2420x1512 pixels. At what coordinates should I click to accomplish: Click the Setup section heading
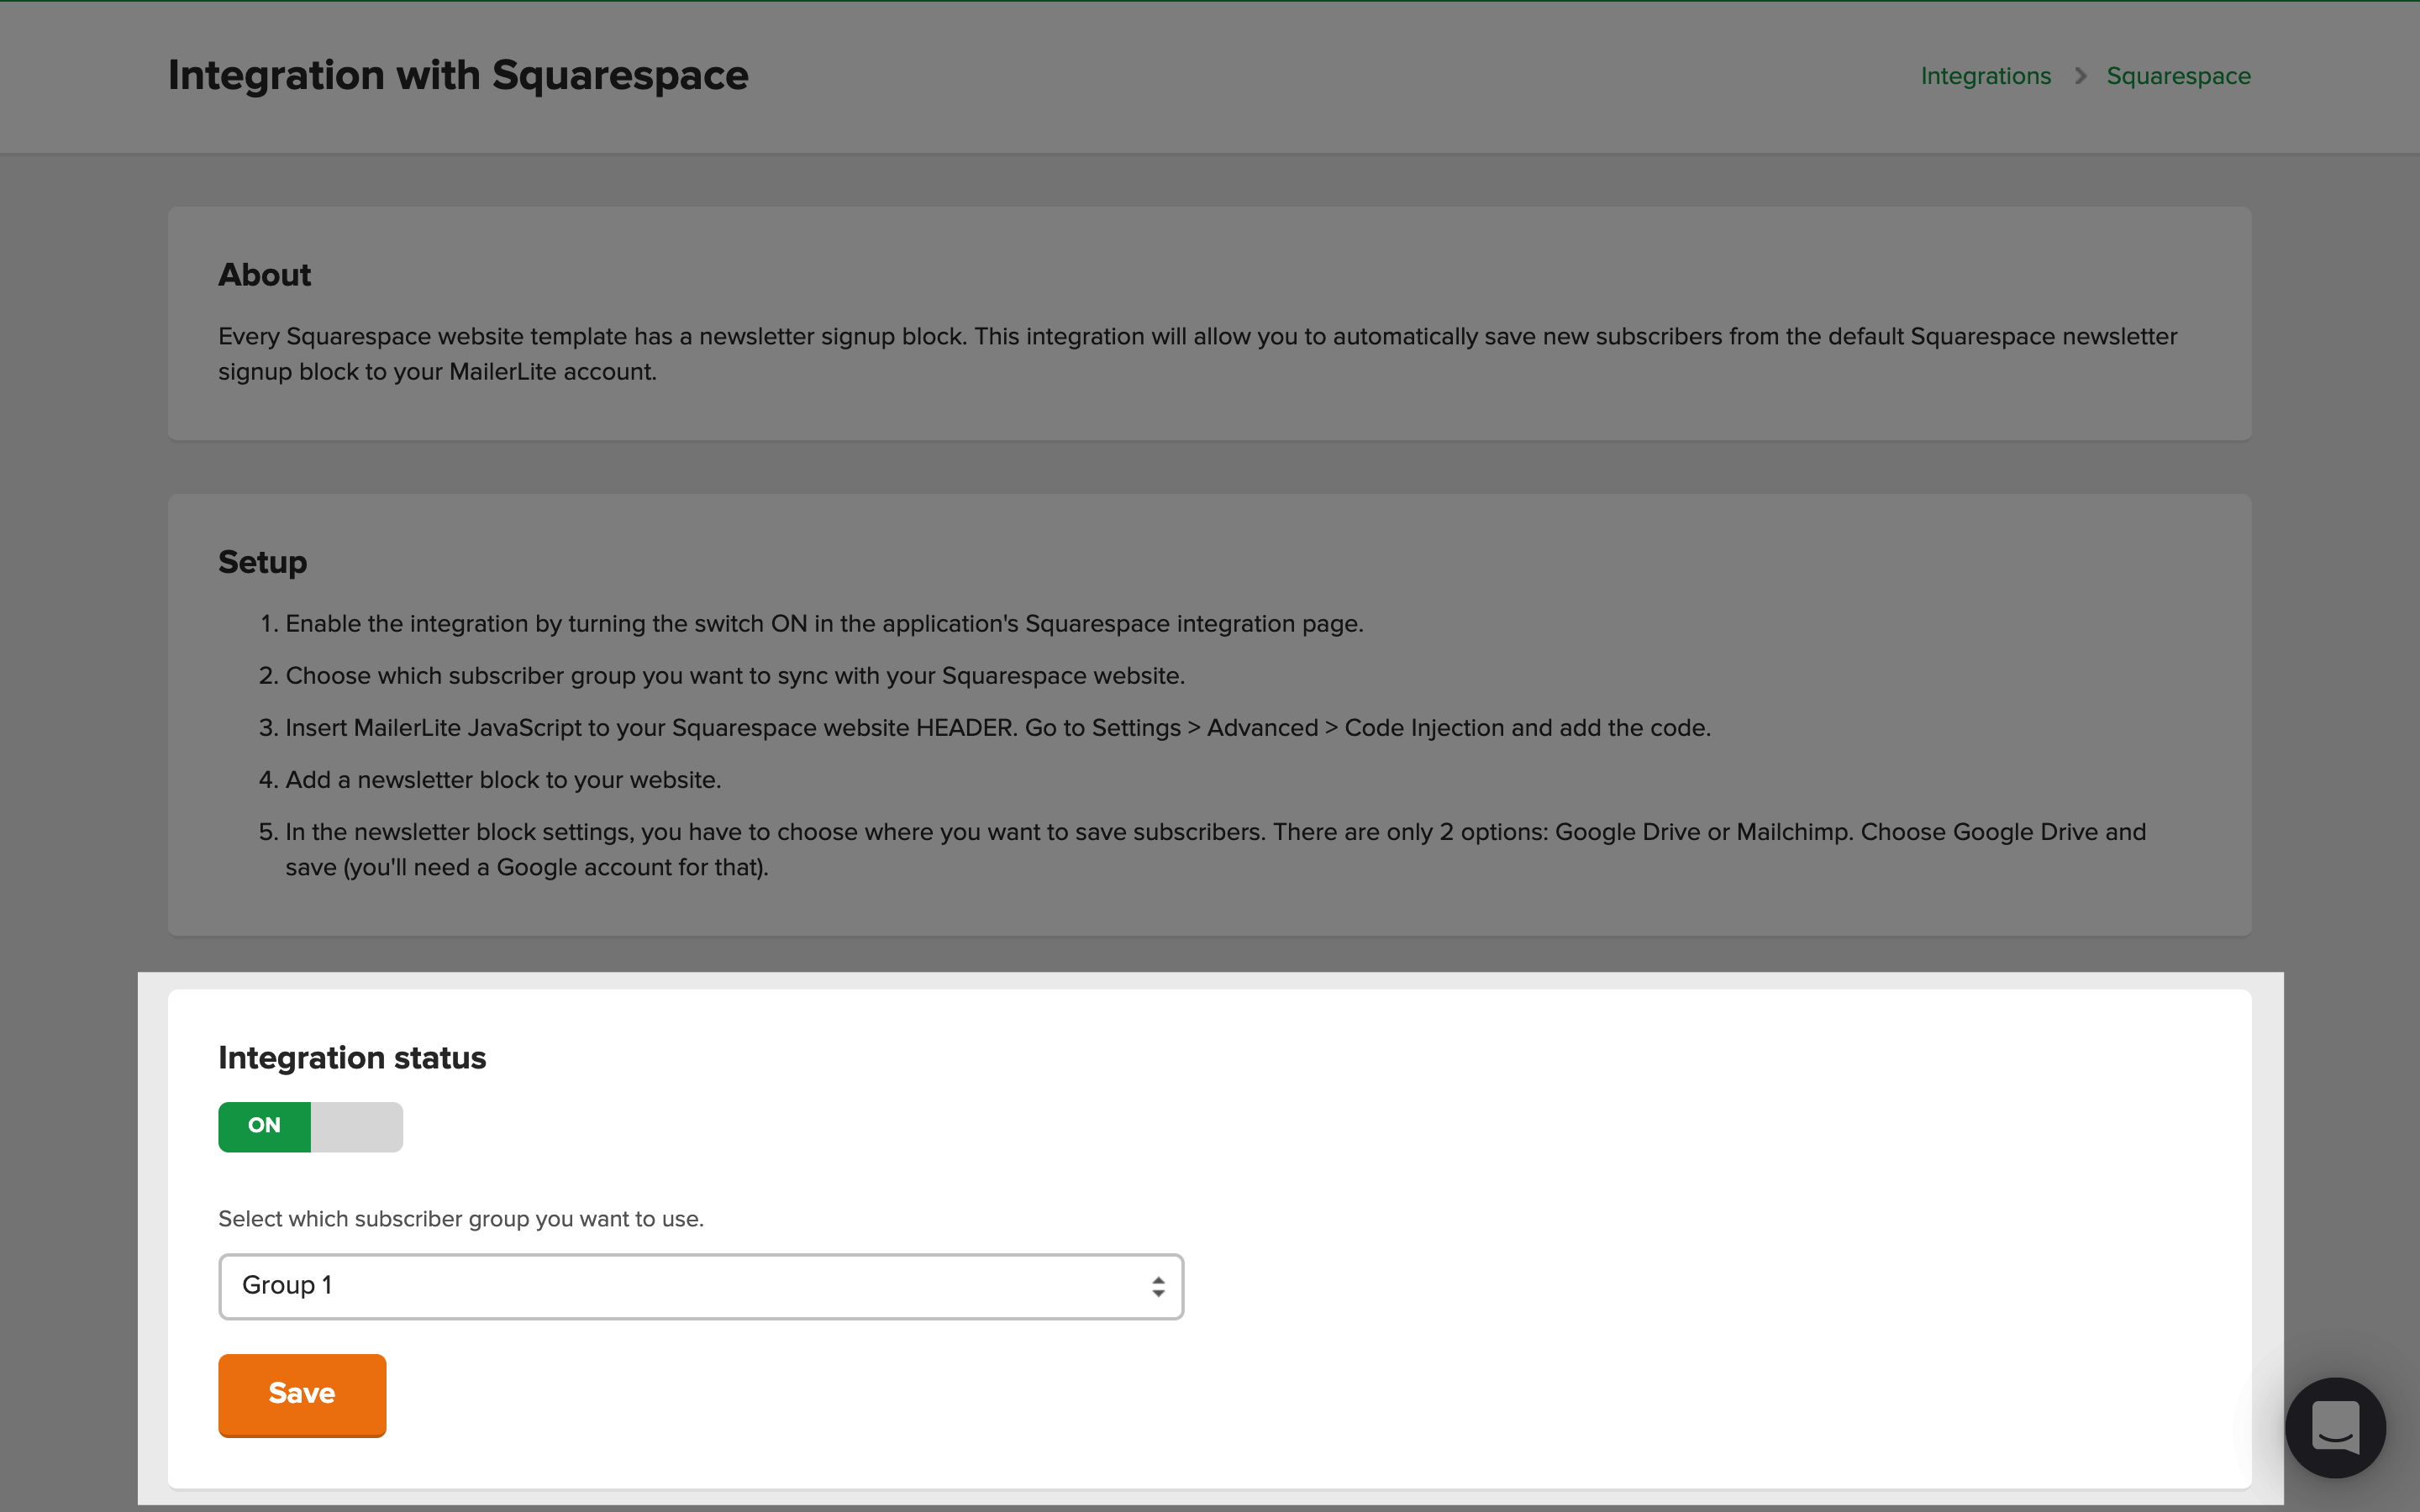pyautogui.click(x=263, y=562)
